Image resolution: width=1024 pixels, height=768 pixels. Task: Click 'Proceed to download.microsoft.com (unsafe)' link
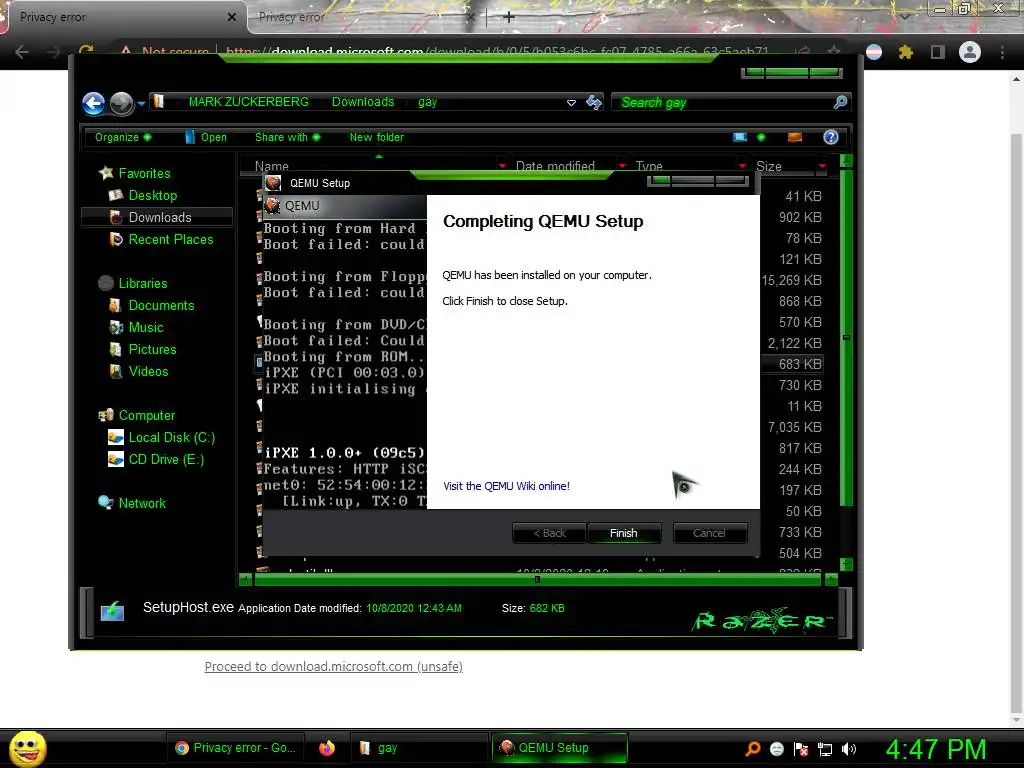click(x=334, y=666)
